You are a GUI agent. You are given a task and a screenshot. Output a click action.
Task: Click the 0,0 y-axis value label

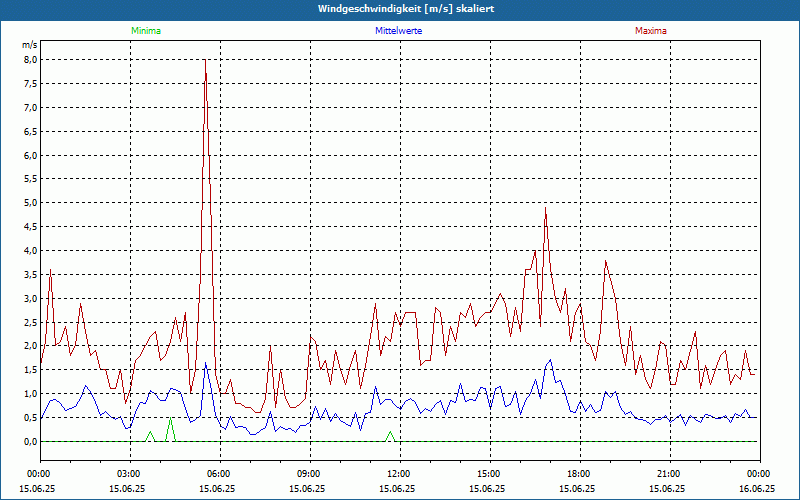(x=30, y=441)
